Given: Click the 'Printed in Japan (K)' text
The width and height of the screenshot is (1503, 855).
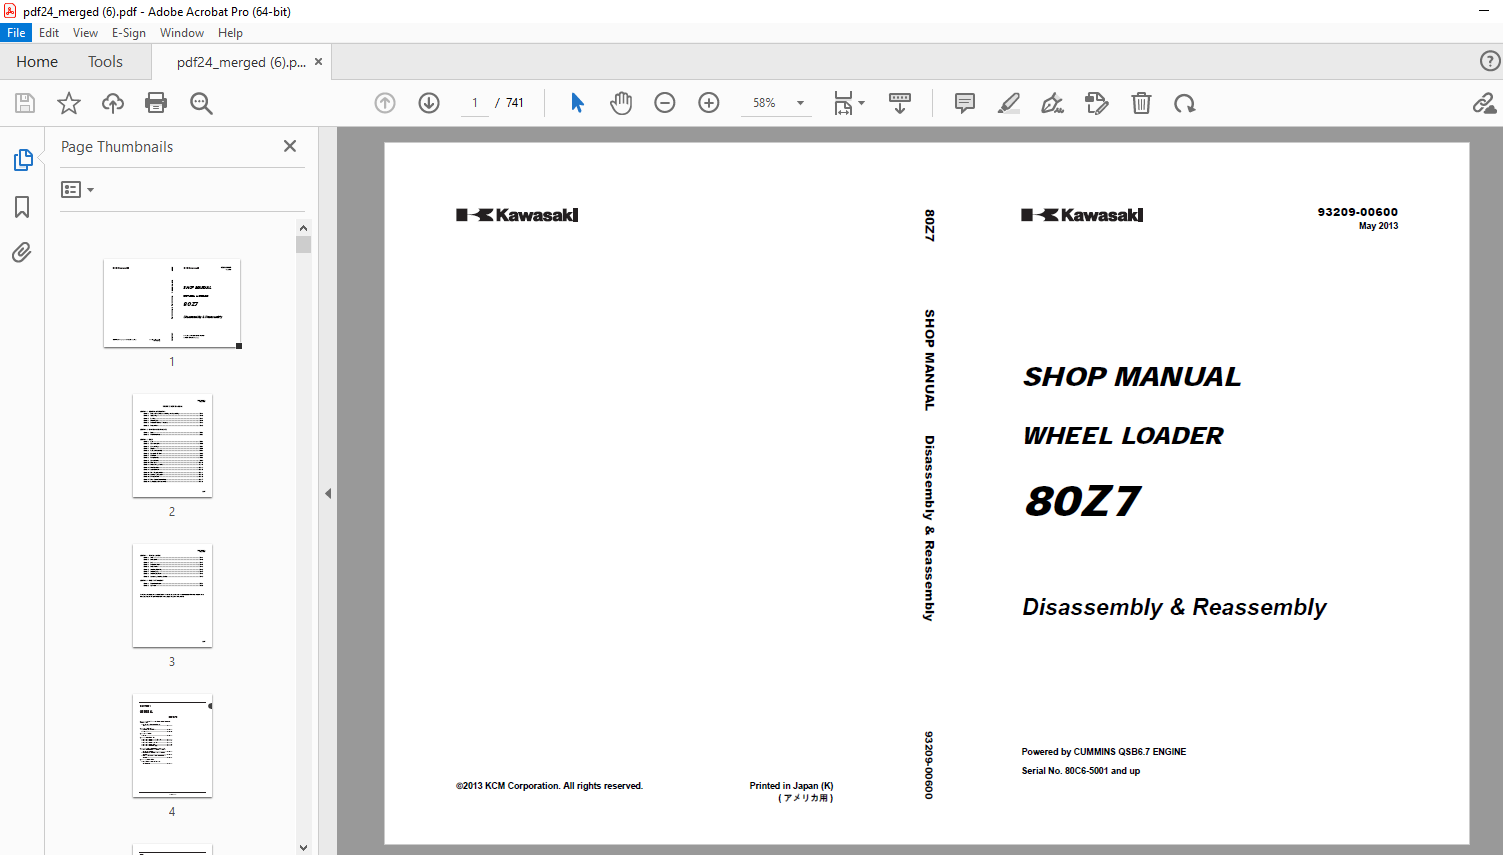Looking at the screenshot, I should tap(791, 786).
